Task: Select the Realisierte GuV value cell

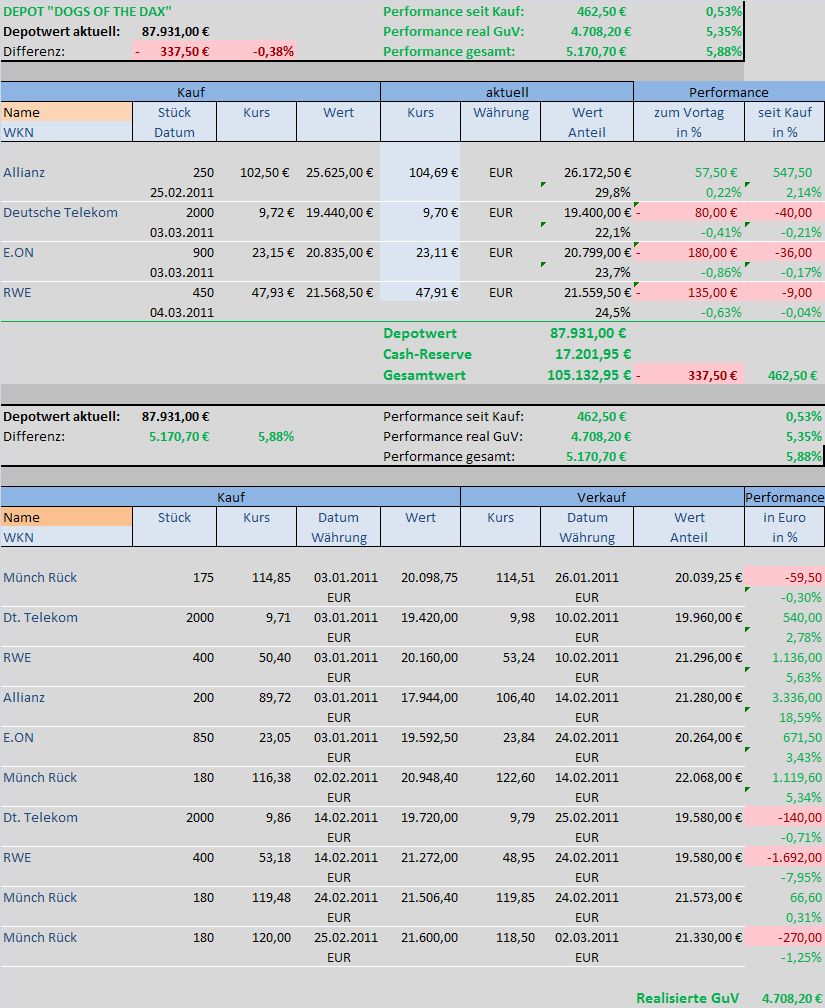Action: (793, 998)
